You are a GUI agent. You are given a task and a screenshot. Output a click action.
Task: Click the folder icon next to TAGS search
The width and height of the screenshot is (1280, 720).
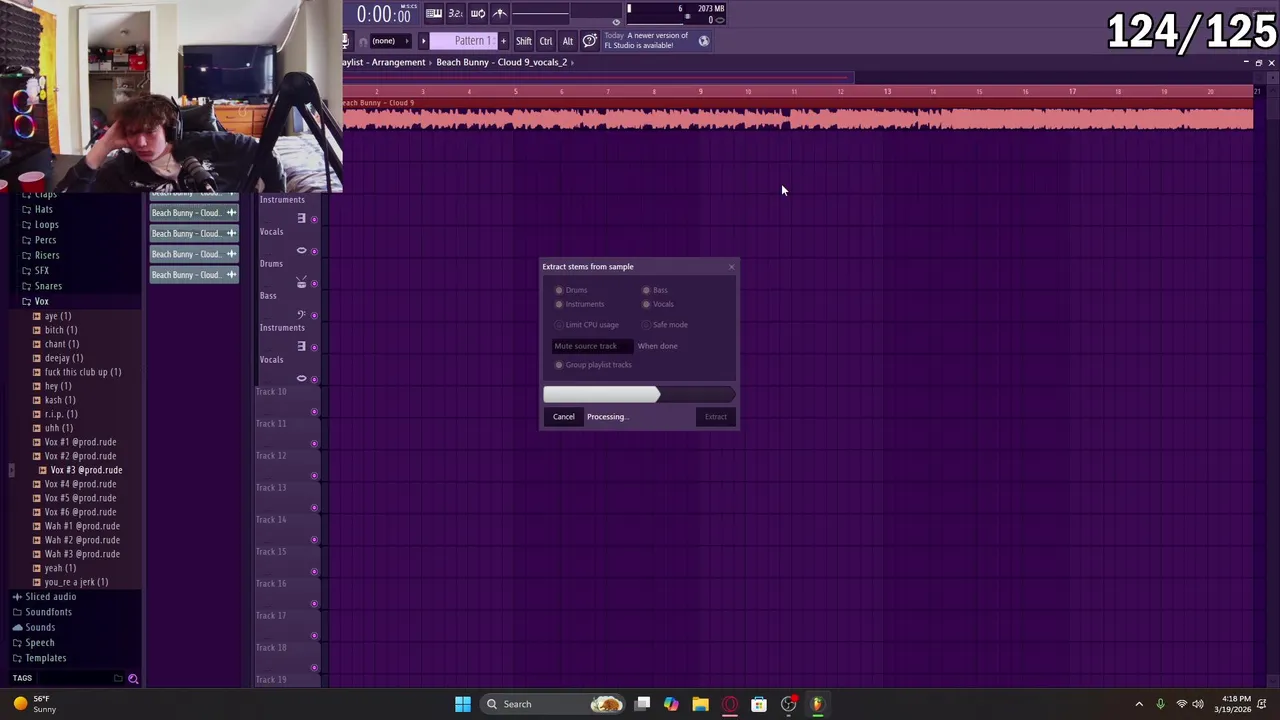click(x=118, y=679)
